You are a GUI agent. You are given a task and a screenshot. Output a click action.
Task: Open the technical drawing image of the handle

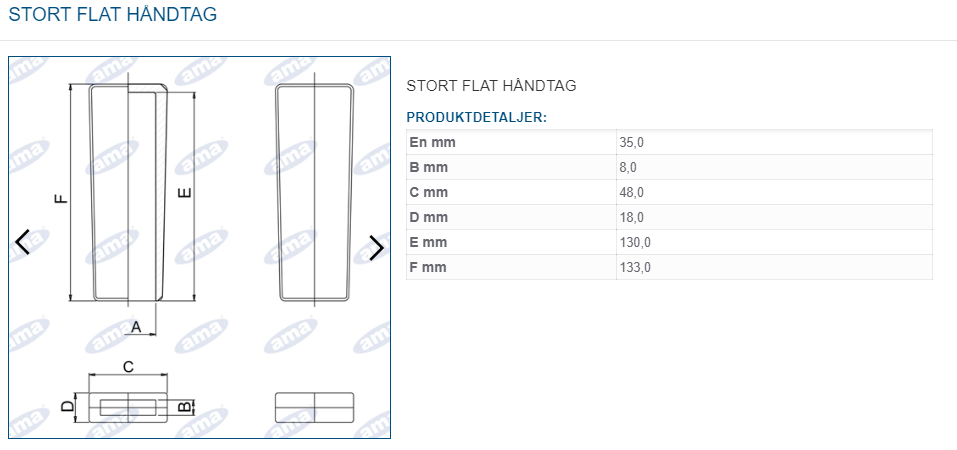[200, 247]
